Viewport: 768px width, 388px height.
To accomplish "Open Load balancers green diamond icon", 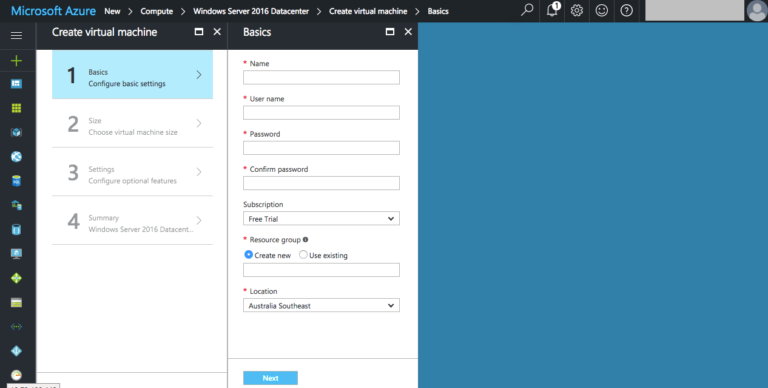I will pyautogui.click(x=16, y=278).
